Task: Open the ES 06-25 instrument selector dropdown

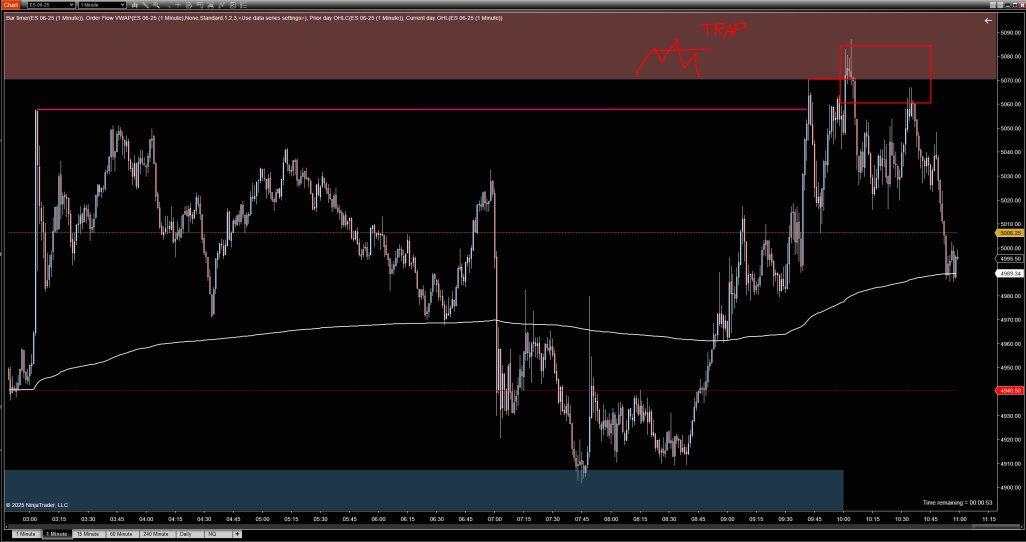Action: [51, 5]
